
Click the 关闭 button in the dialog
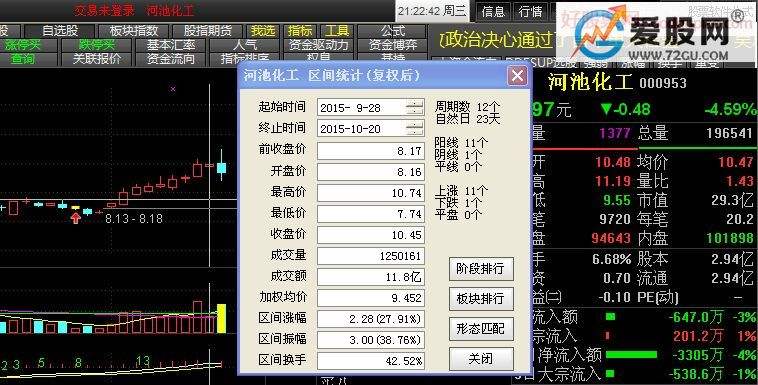481,359
